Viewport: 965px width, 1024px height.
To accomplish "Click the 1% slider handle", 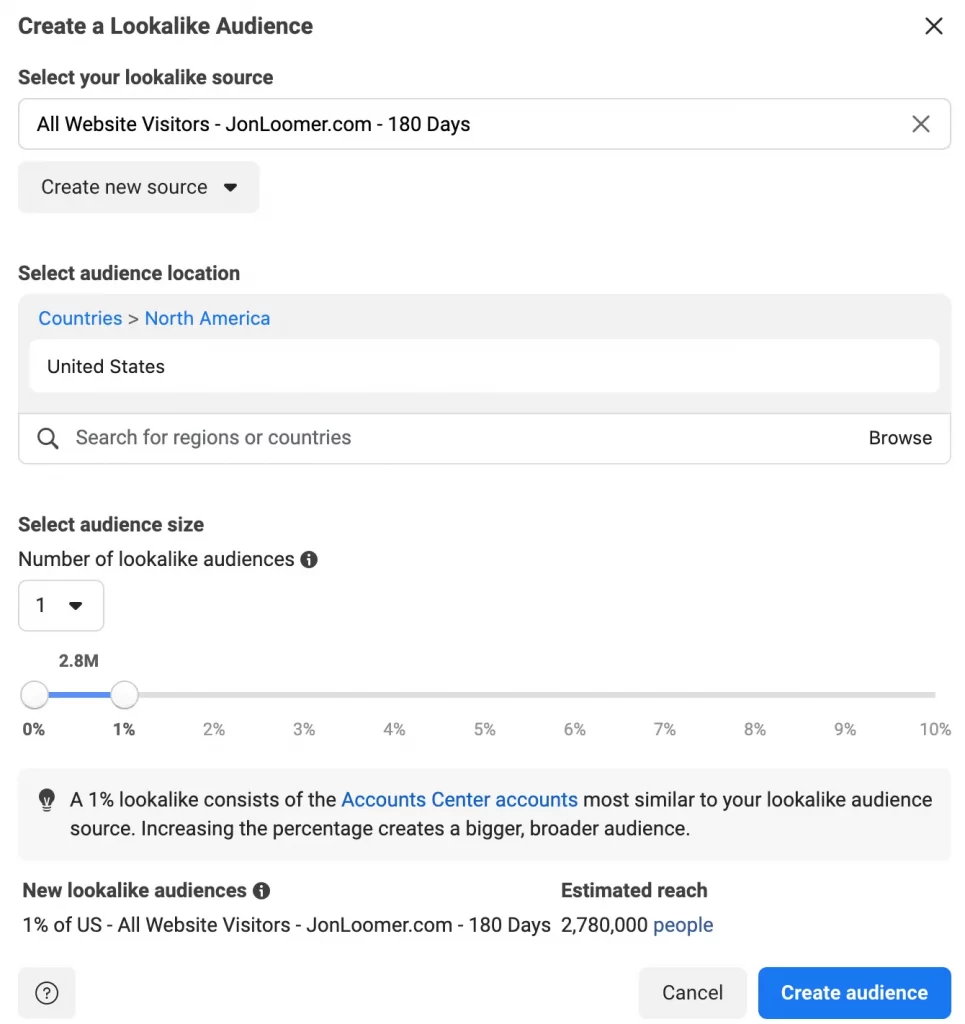I will click(x=124, y=694).
